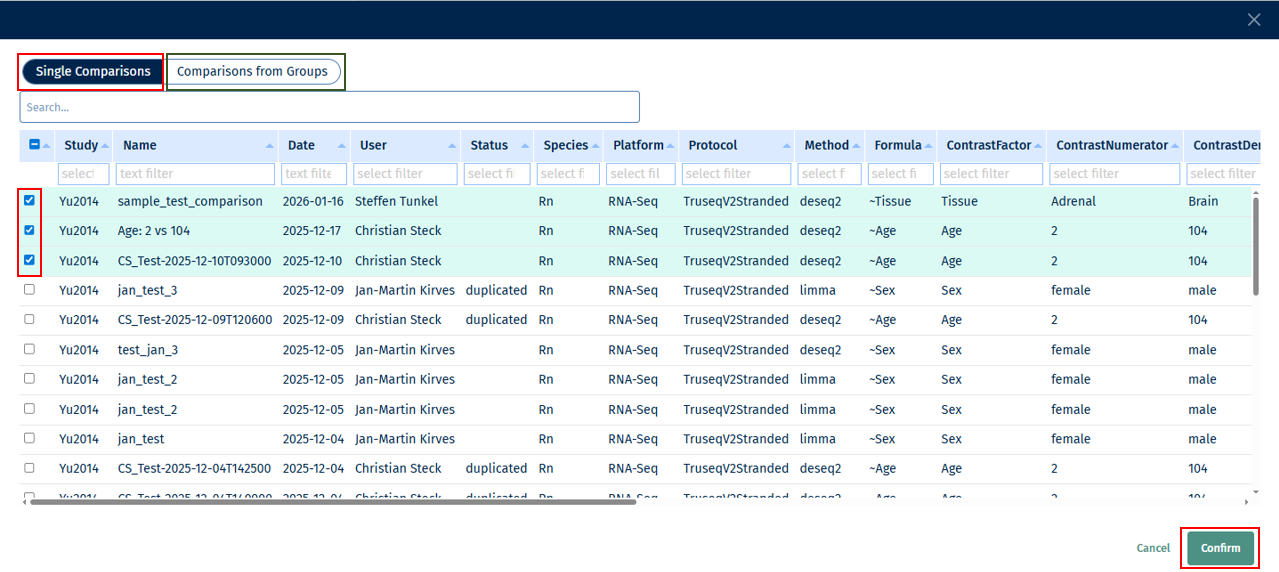Click the Cancel link
1279x572 pixels.
[1153, 548]
